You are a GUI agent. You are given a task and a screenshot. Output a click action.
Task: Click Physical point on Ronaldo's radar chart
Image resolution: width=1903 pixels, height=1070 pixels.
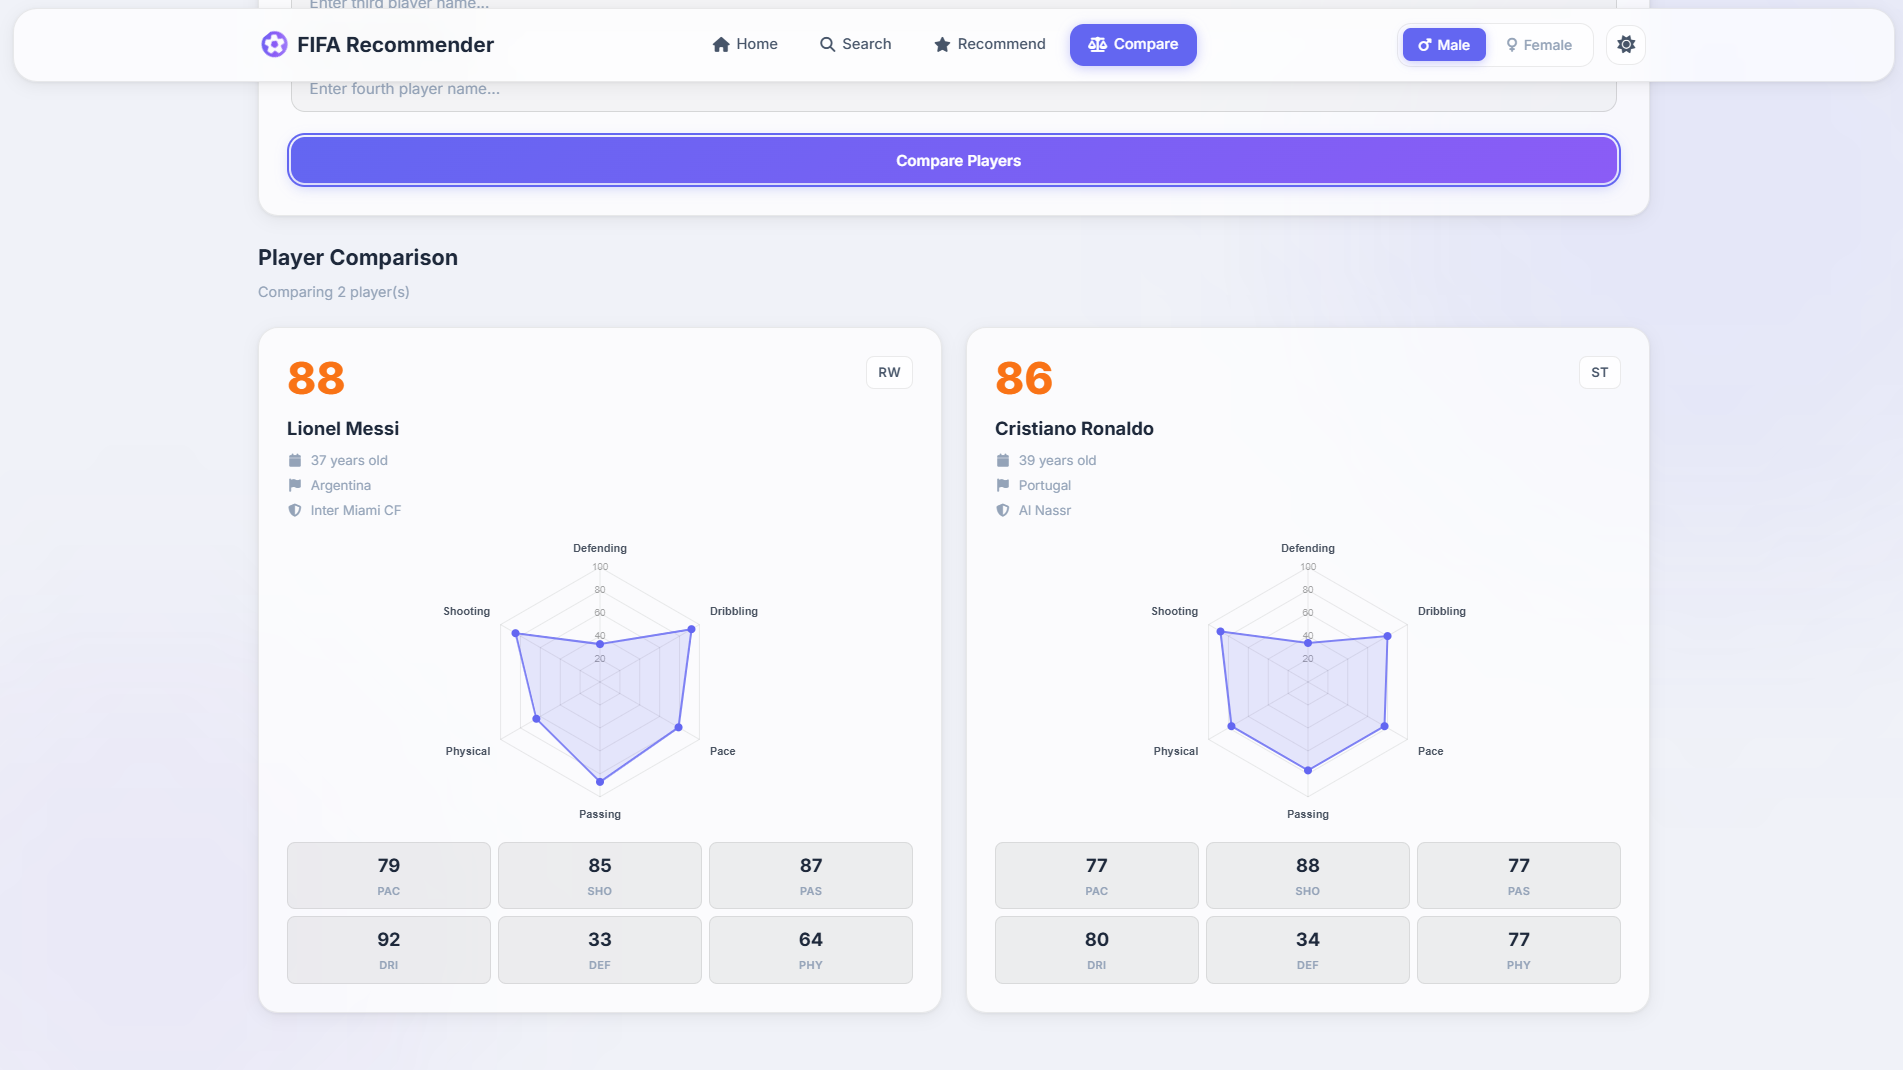(1232, 726)
